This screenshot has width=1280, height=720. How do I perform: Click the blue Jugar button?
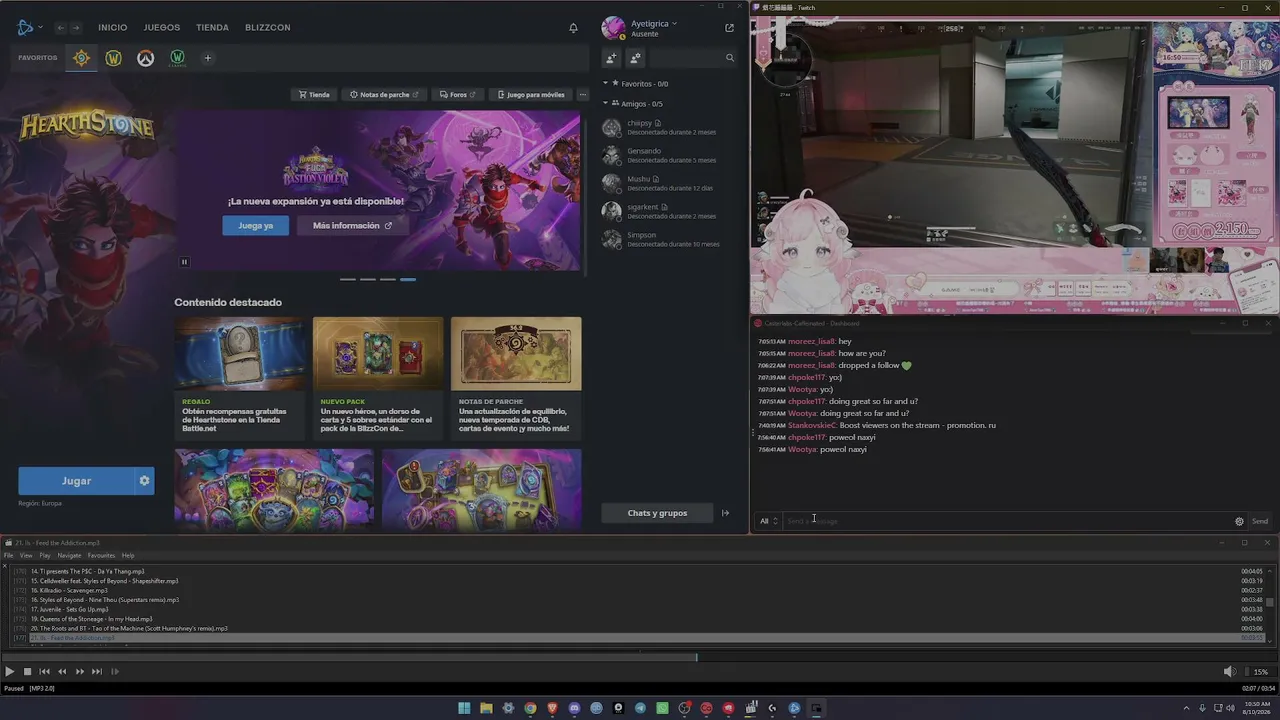tap(76, 481)
